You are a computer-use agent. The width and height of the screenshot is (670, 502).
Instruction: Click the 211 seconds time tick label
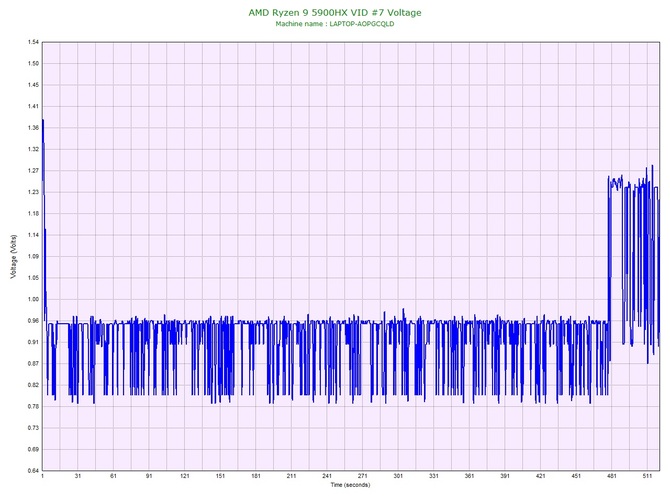[x=291, y=476]
